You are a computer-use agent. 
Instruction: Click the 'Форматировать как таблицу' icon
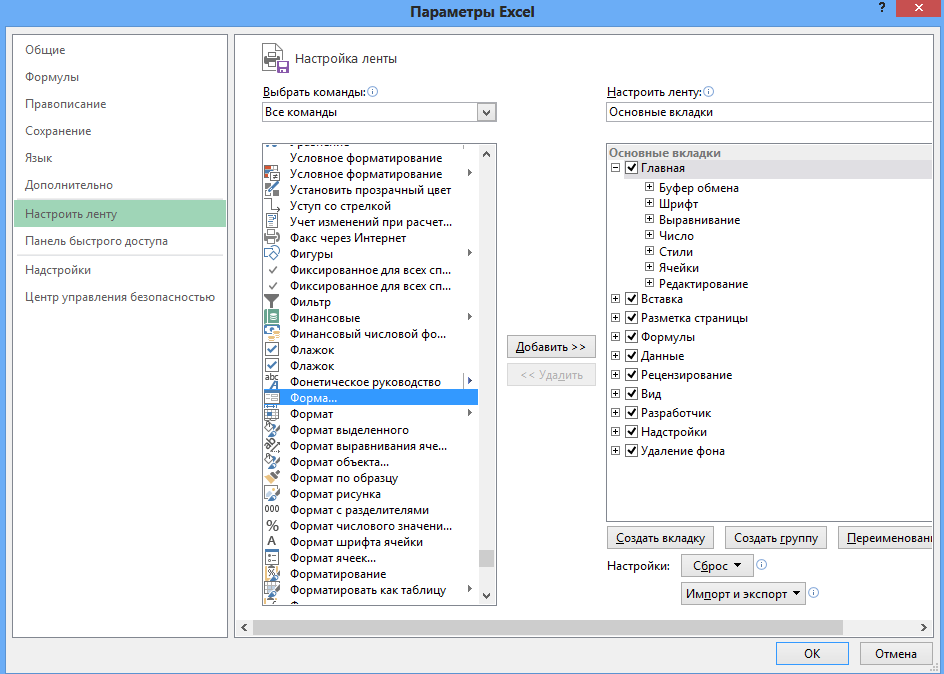click(x=272, y=590)
